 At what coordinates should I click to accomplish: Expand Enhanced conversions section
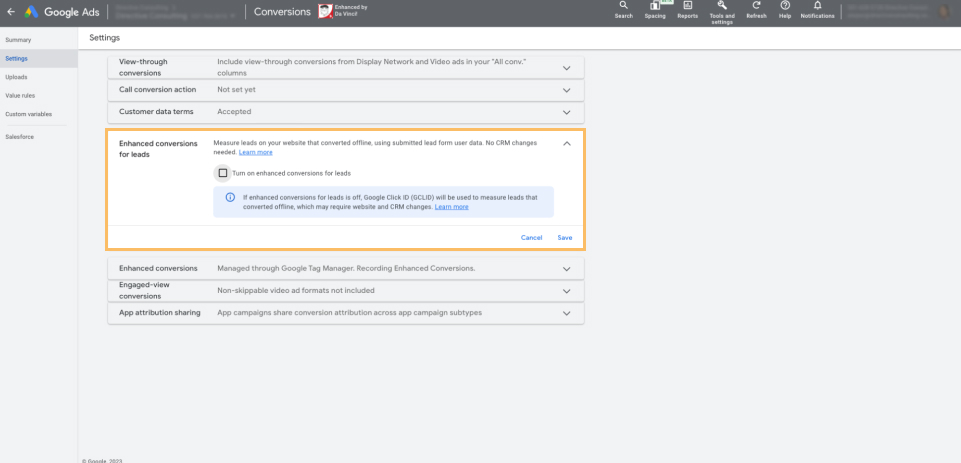[566, 269]
